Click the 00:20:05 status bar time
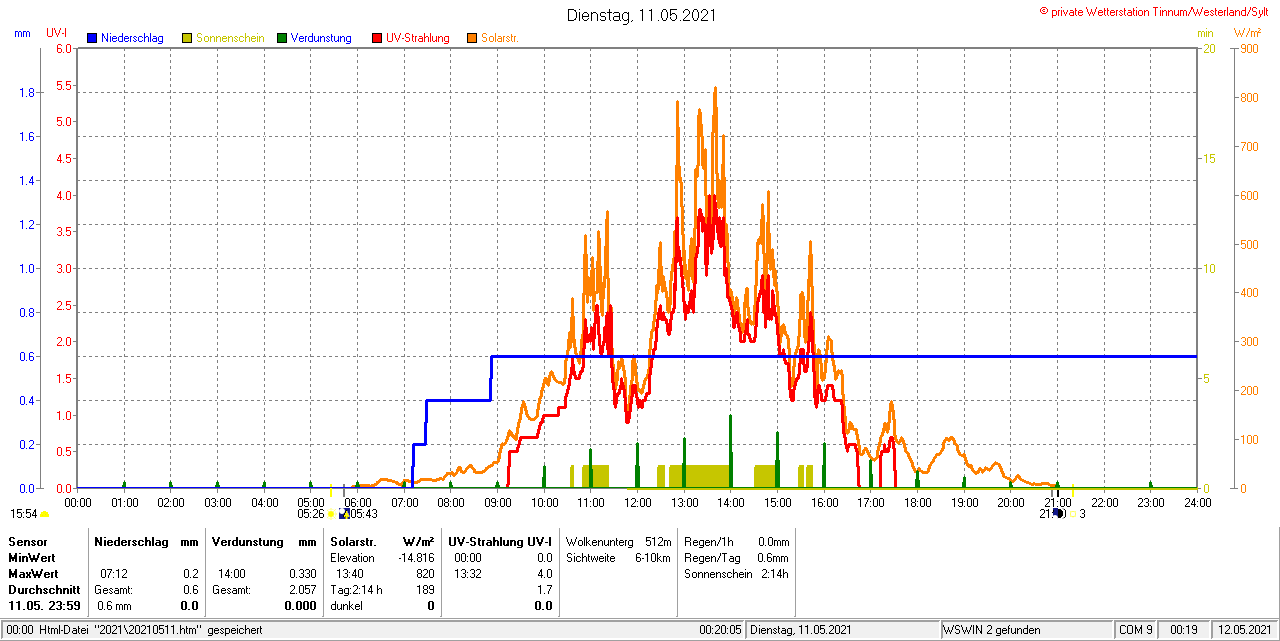The image size is (1280, 641). point(720,630)
